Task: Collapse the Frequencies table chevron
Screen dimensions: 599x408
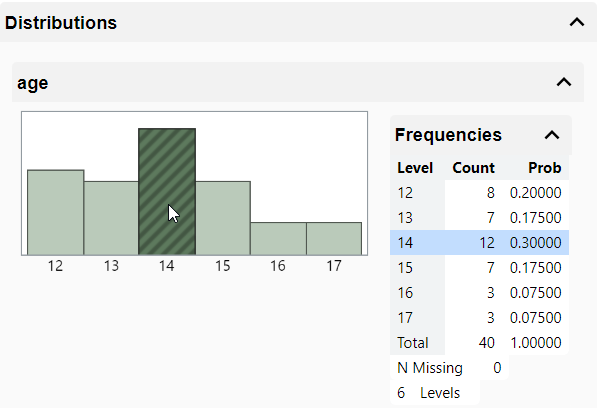Action: click(552, 135)
